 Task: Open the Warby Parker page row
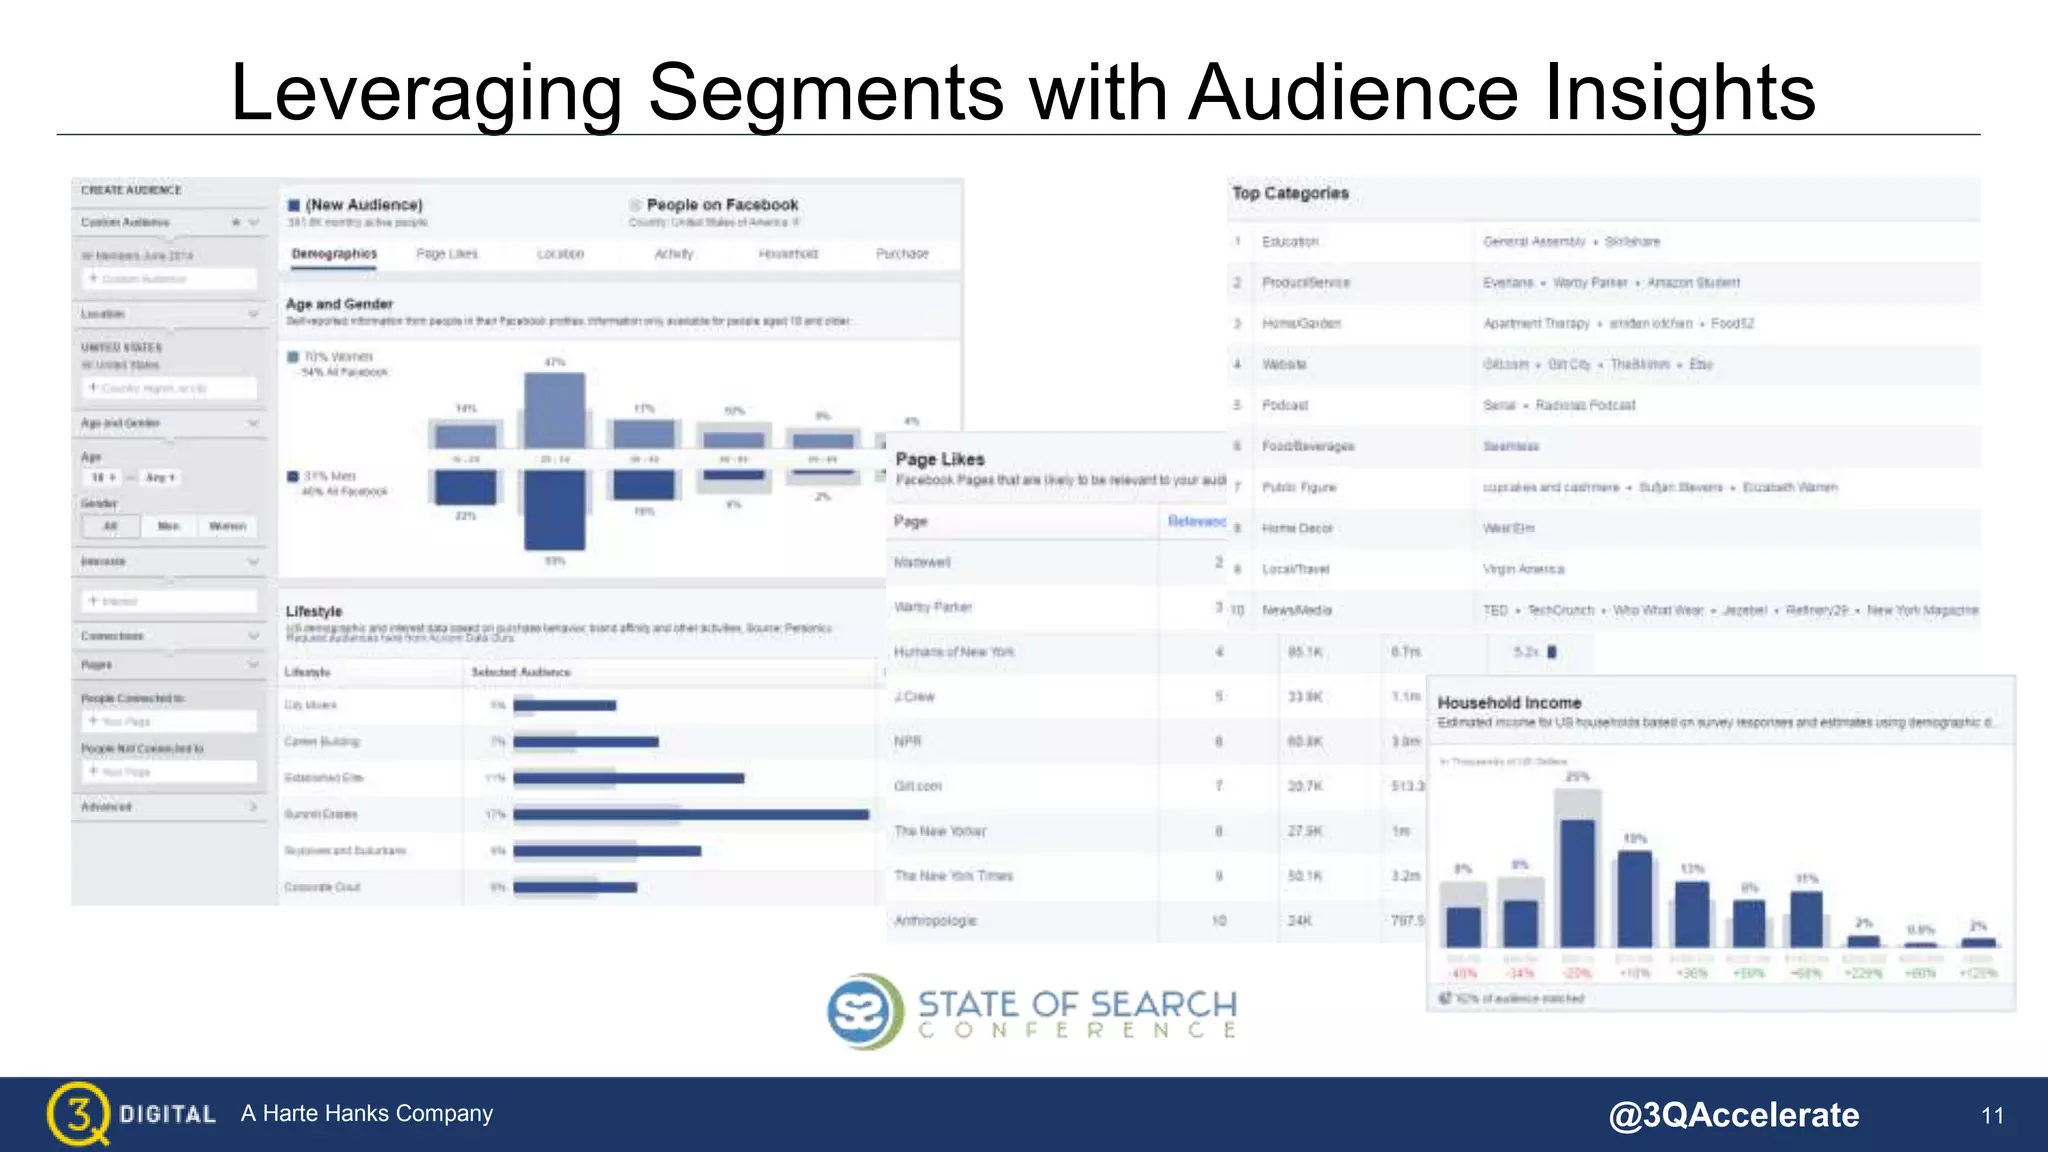(x=1056, y=607)
